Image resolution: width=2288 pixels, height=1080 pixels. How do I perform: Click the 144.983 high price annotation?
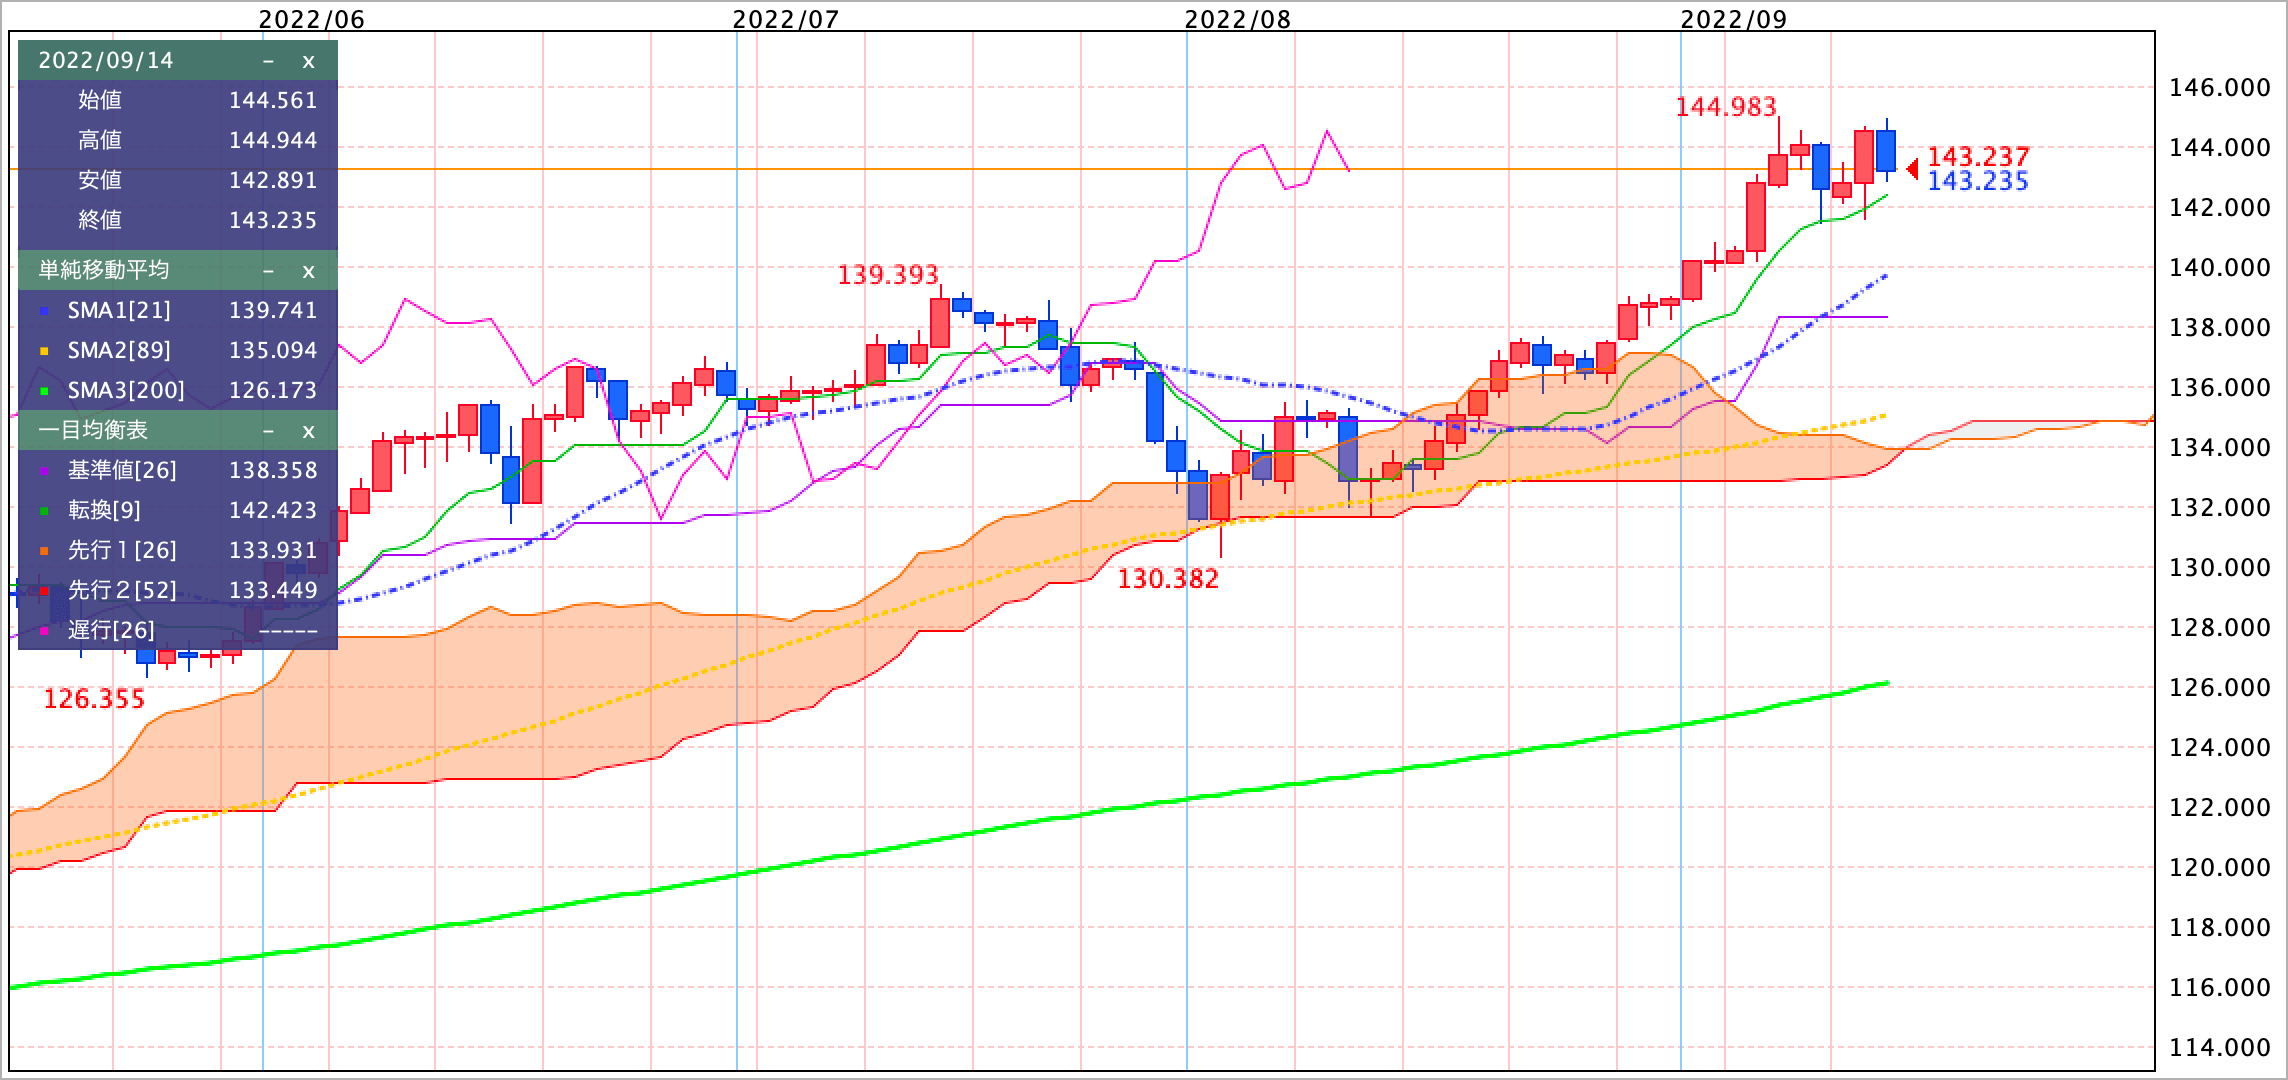1726,106
